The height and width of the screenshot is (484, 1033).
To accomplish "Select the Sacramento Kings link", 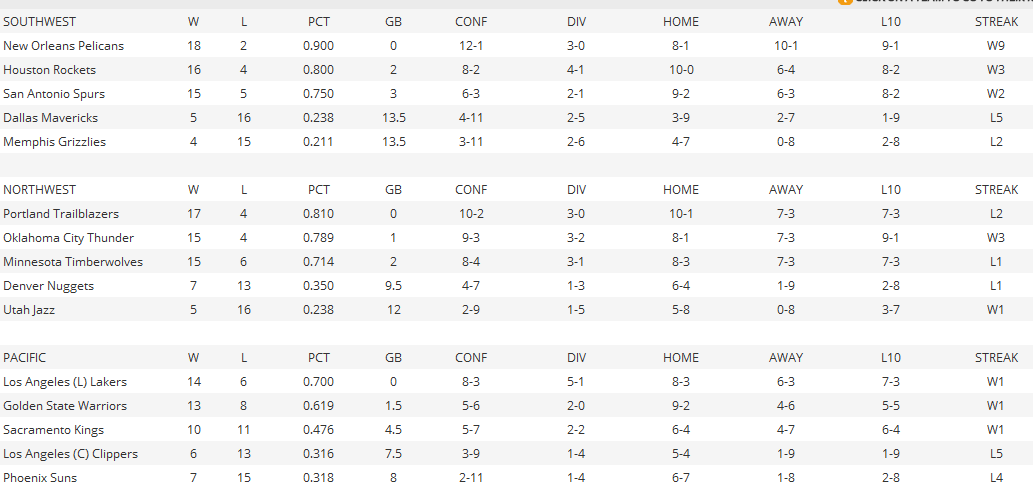I will (x=53, y=430).
